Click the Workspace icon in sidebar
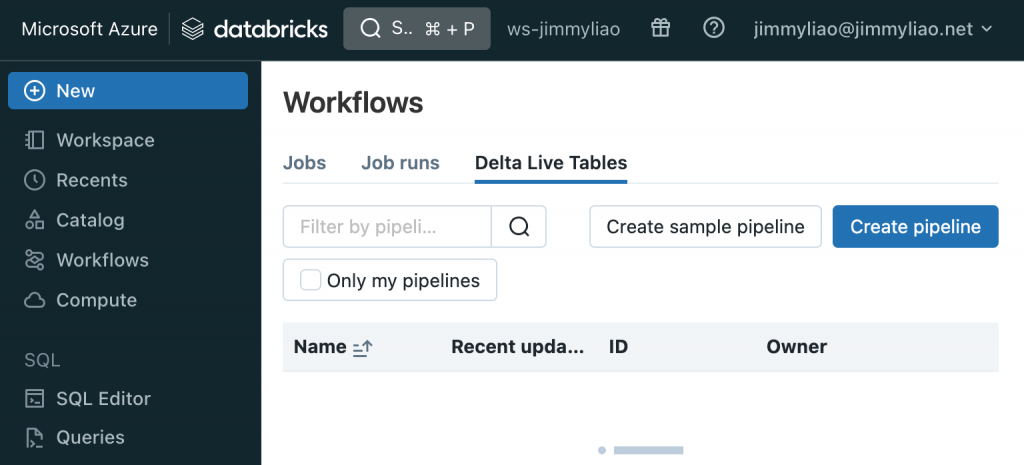 35,140
